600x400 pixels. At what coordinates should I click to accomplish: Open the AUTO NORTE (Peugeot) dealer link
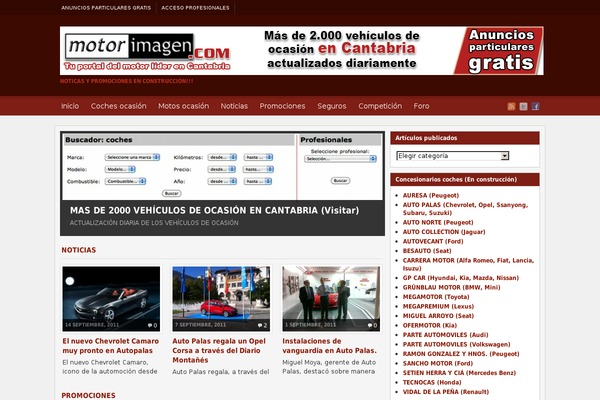pyautogui.click(x=438, y=222)
